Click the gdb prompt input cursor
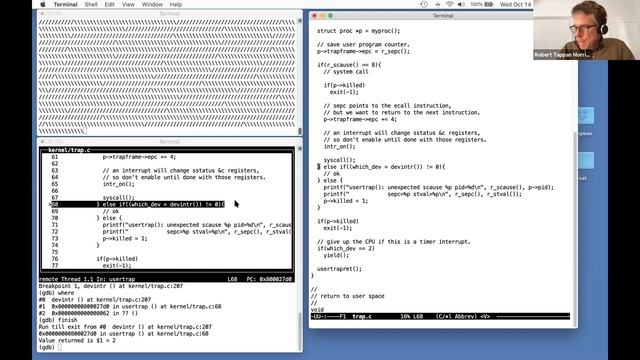 click(x=60, y=347)
